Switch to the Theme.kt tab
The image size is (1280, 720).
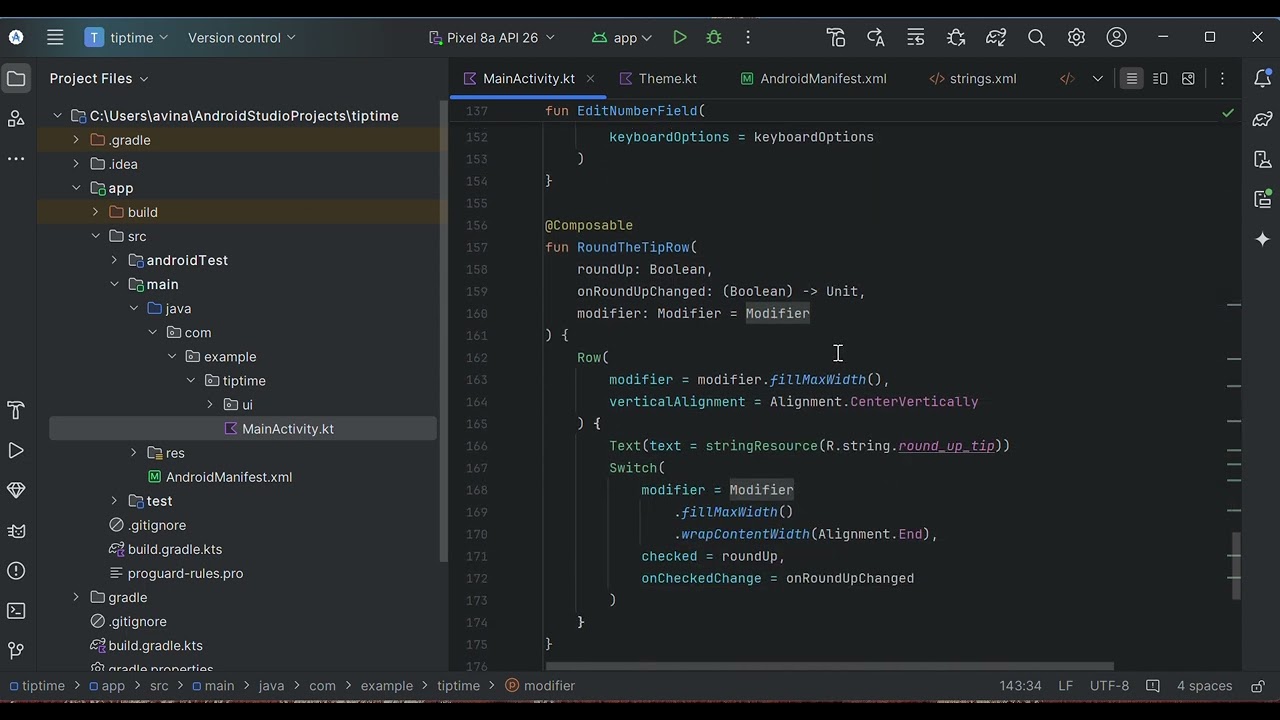click(x=658, y=79)
